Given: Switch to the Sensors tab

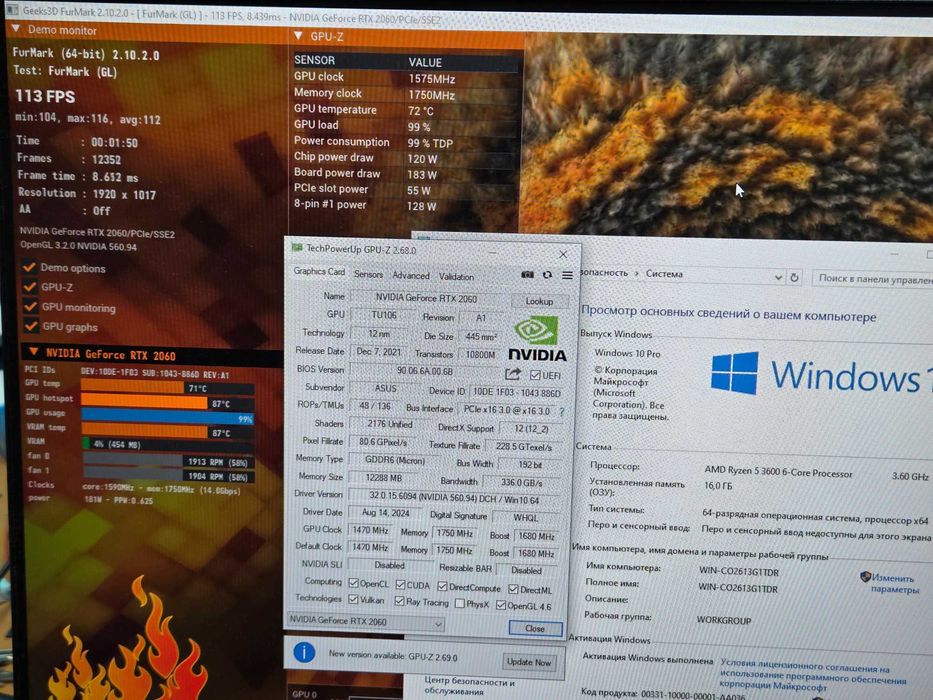Looking at the screenshot, I should coord(368,274).
